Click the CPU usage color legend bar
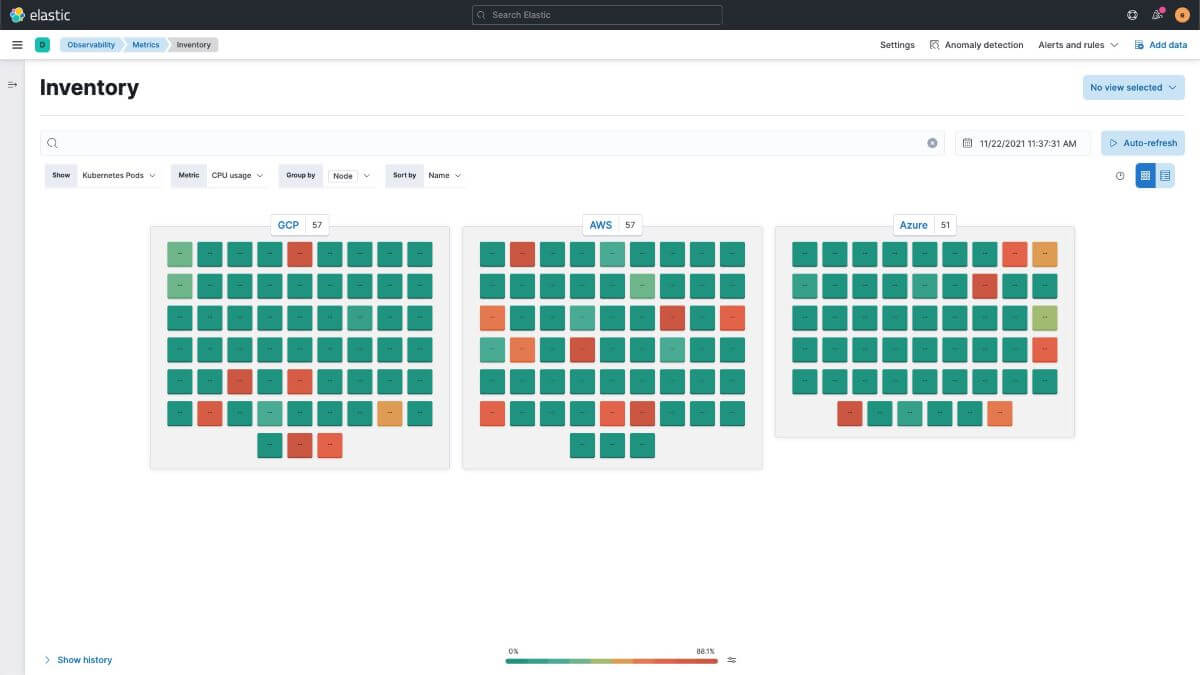 coord(611,661)
